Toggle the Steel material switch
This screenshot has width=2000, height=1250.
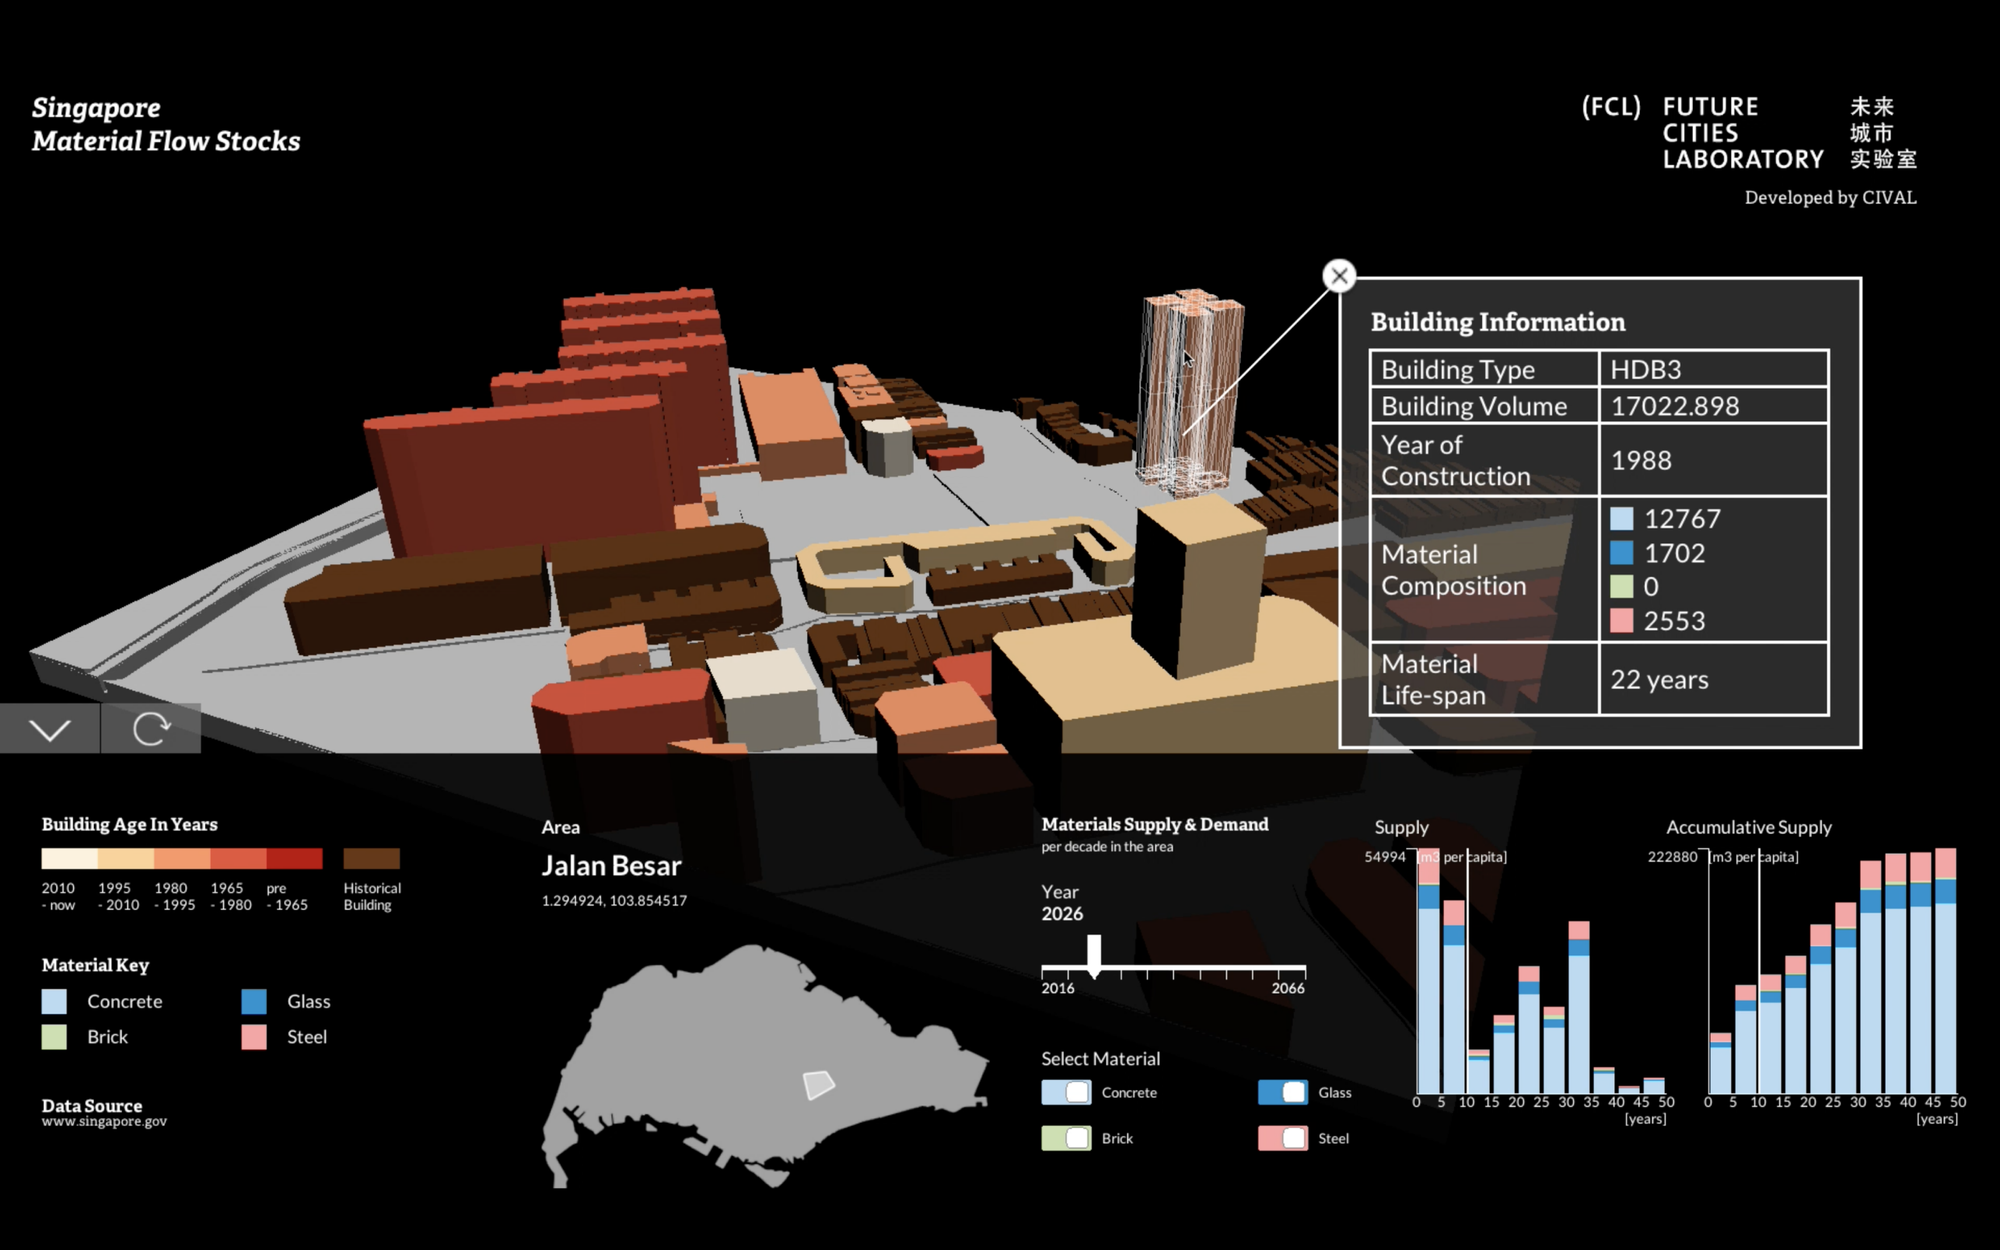1282,1138
